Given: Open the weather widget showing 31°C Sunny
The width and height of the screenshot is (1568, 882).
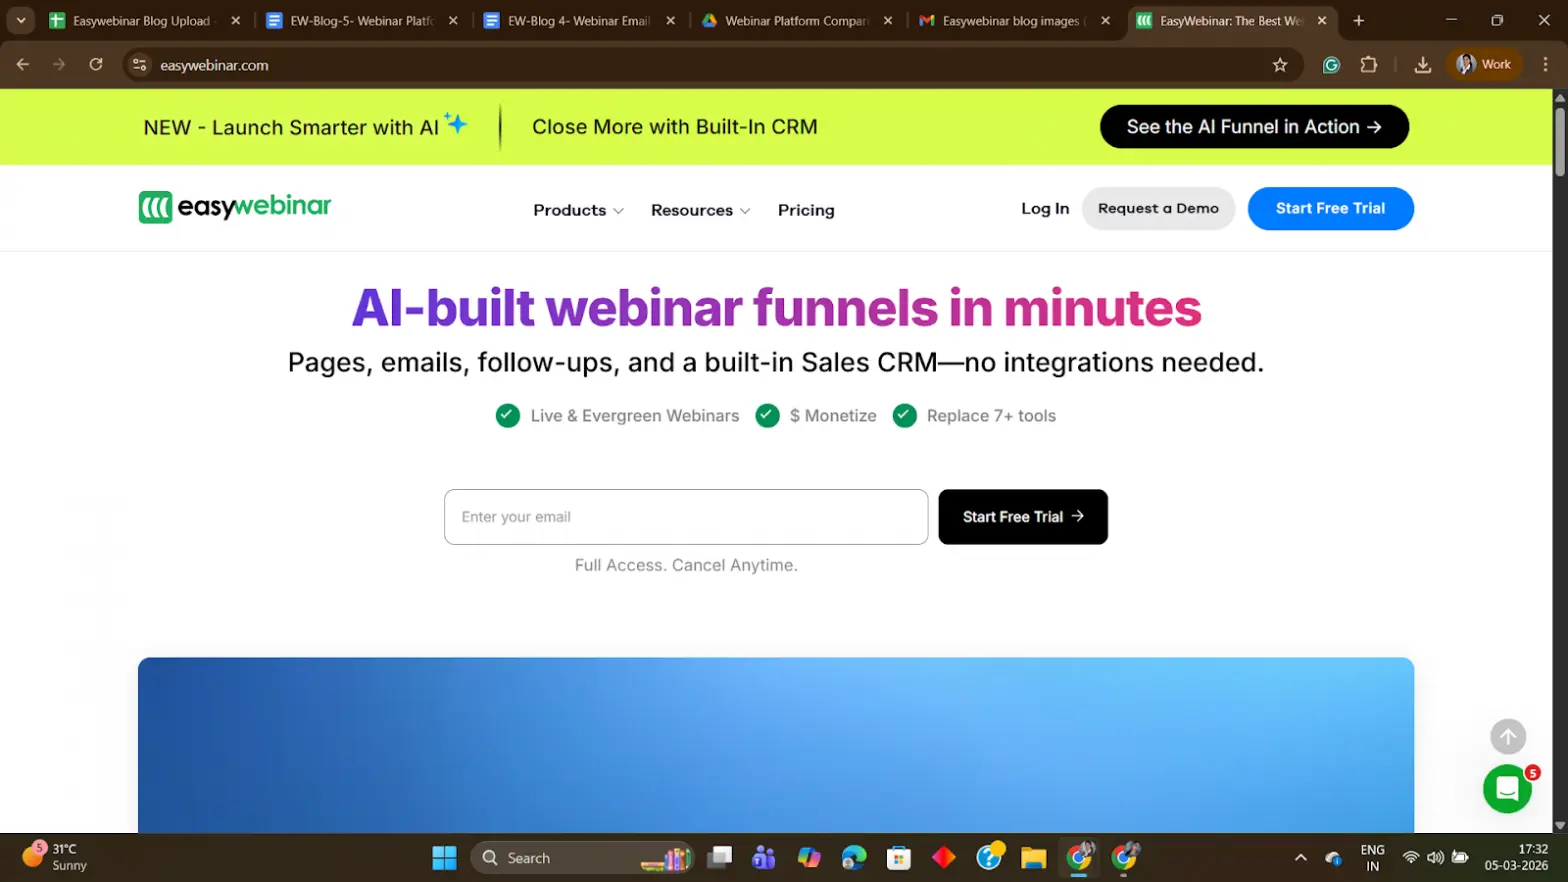Looking at the screenshot, I should [57, 857].
